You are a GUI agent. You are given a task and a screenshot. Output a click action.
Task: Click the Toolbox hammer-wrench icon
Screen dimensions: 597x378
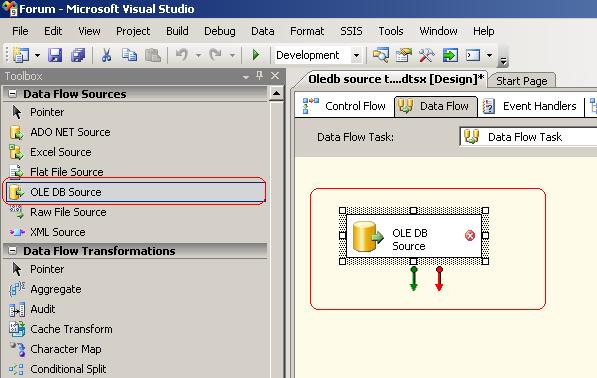(426, 55)
